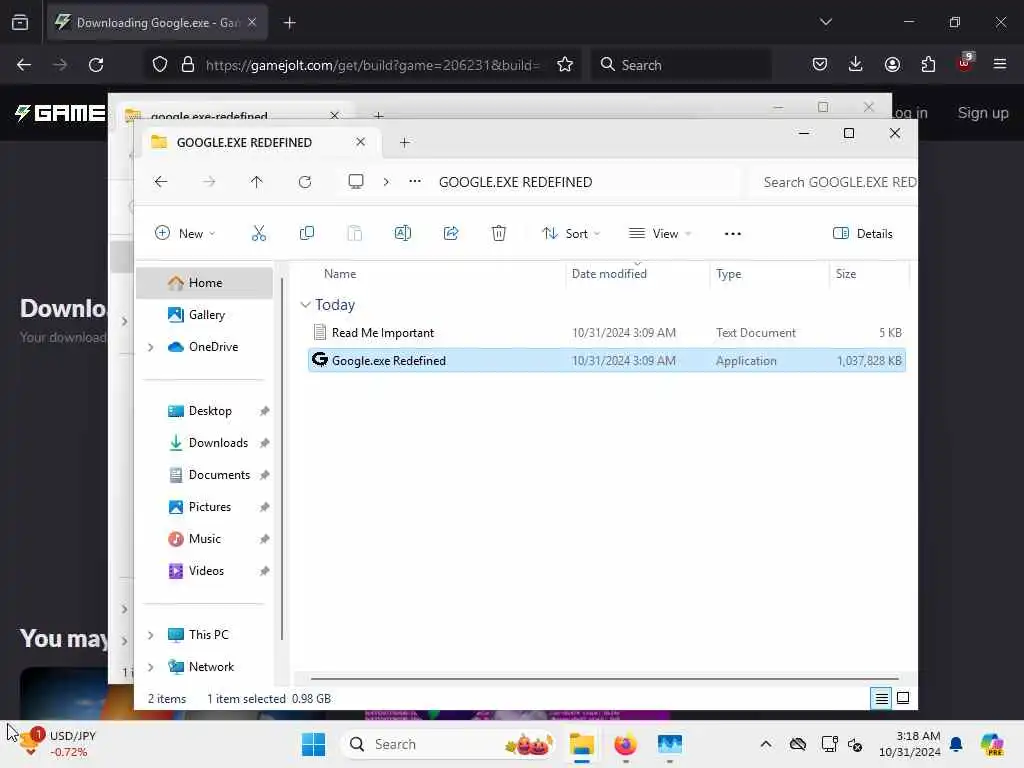The height and width of the screenshot is (768, 1024).
Task: Open the New dropdown
Action: (x=185, y=233)
